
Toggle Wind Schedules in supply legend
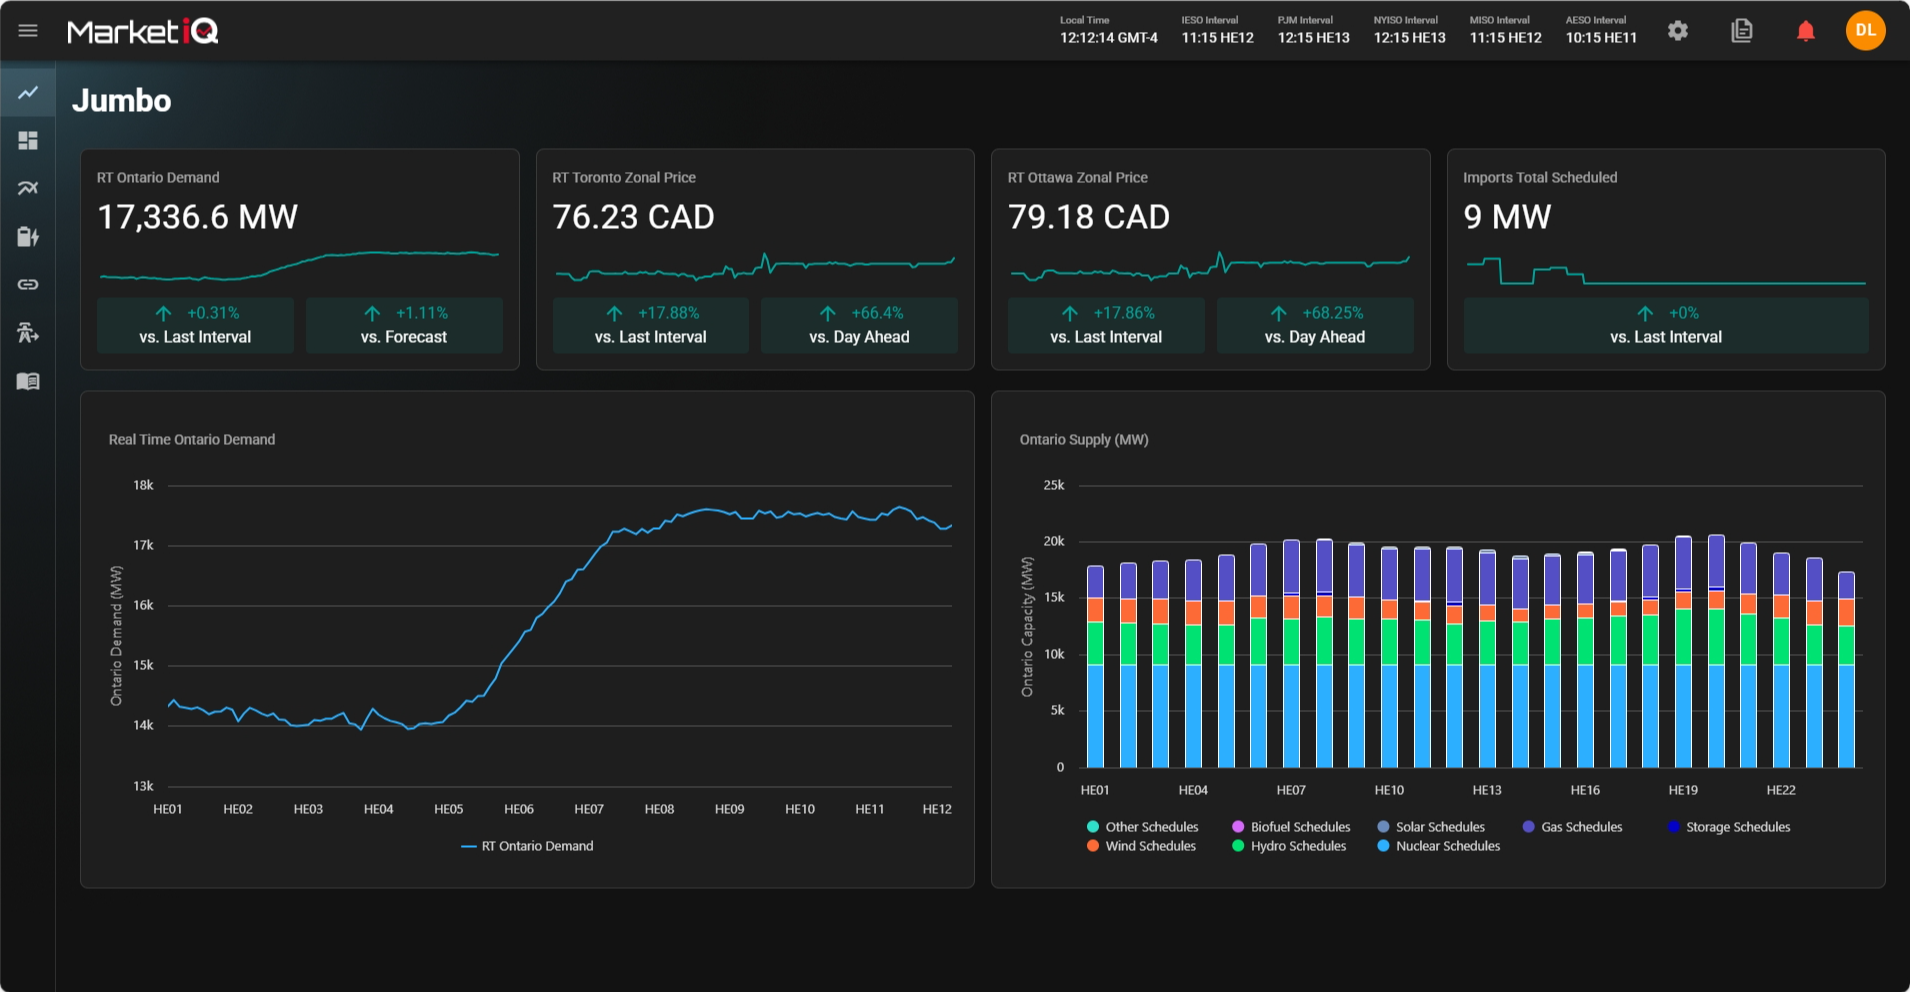[x=1150, y=846]
